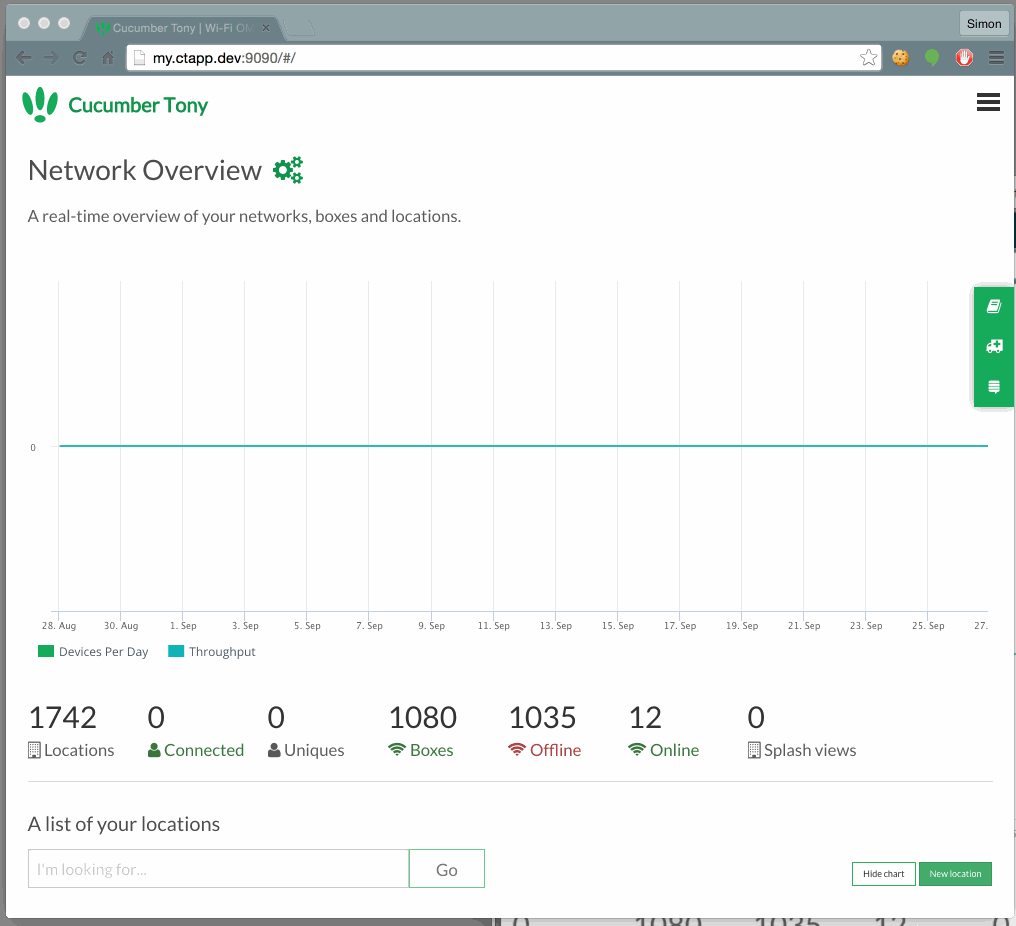The width and height of the screenshot is (1016, 926).
Task: Click the New location button
Action: tap(955, 874)
